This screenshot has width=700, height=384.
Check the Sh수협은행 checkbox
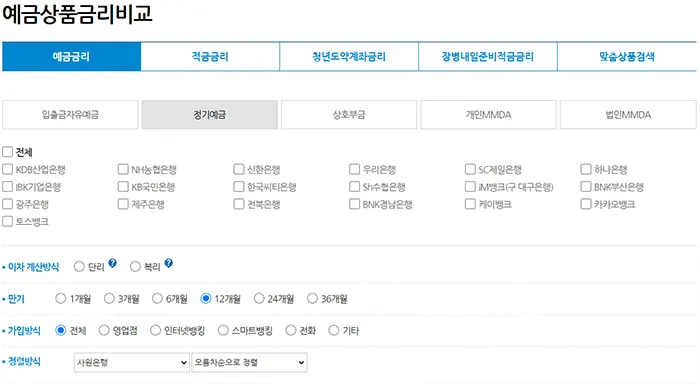click(x=354, y=187)
